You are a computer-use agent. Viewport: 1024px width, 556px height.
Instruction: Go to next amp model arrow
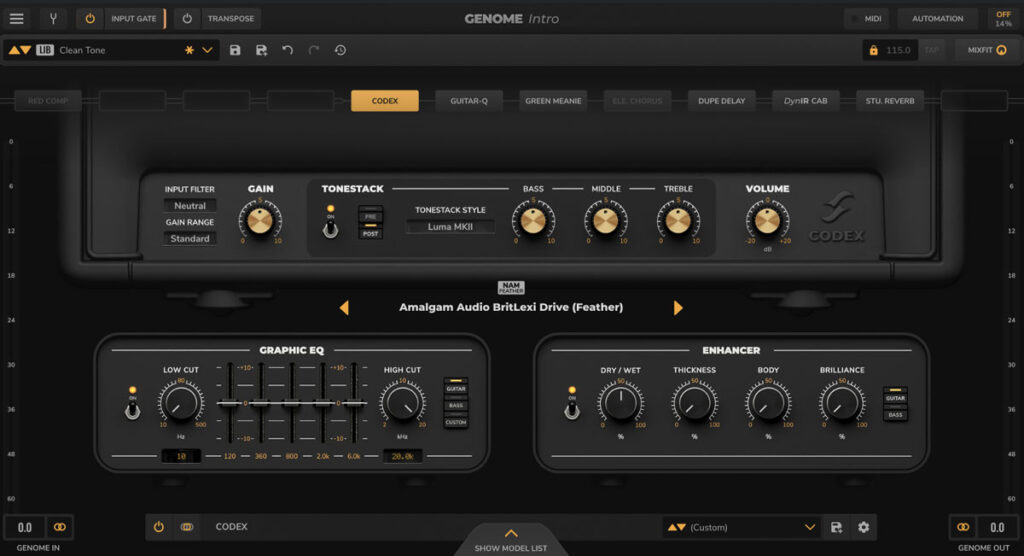point(678,307)
